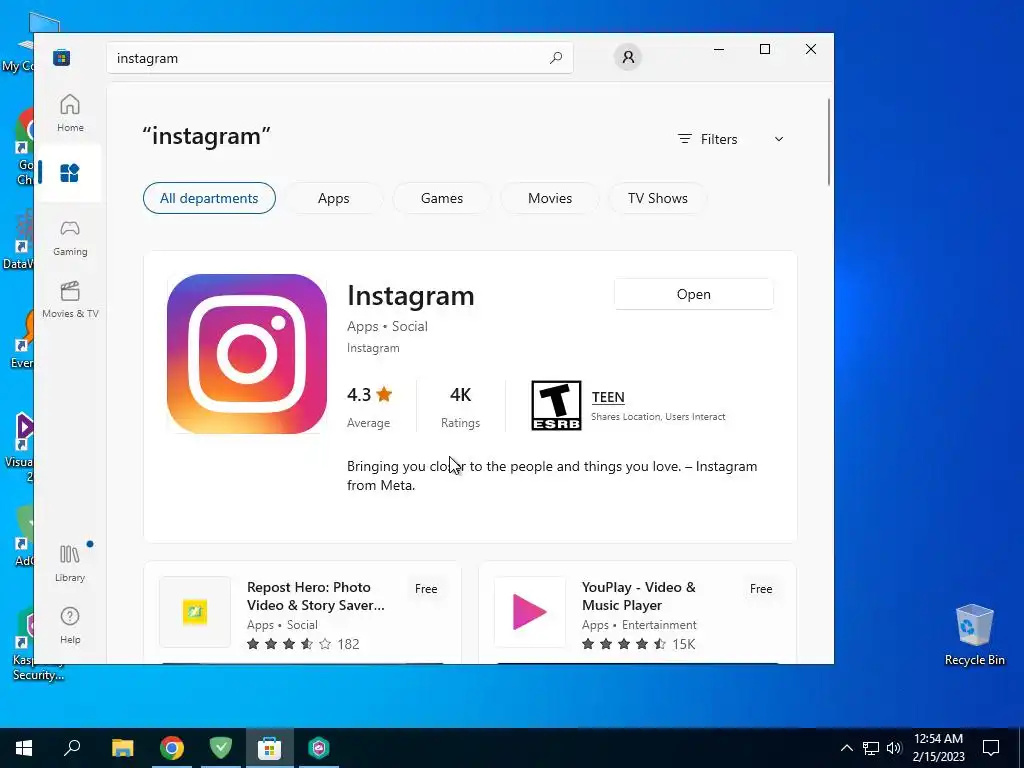Open the Home page in sidebar
The image size is (1024, 768).
tap(70, 112)
